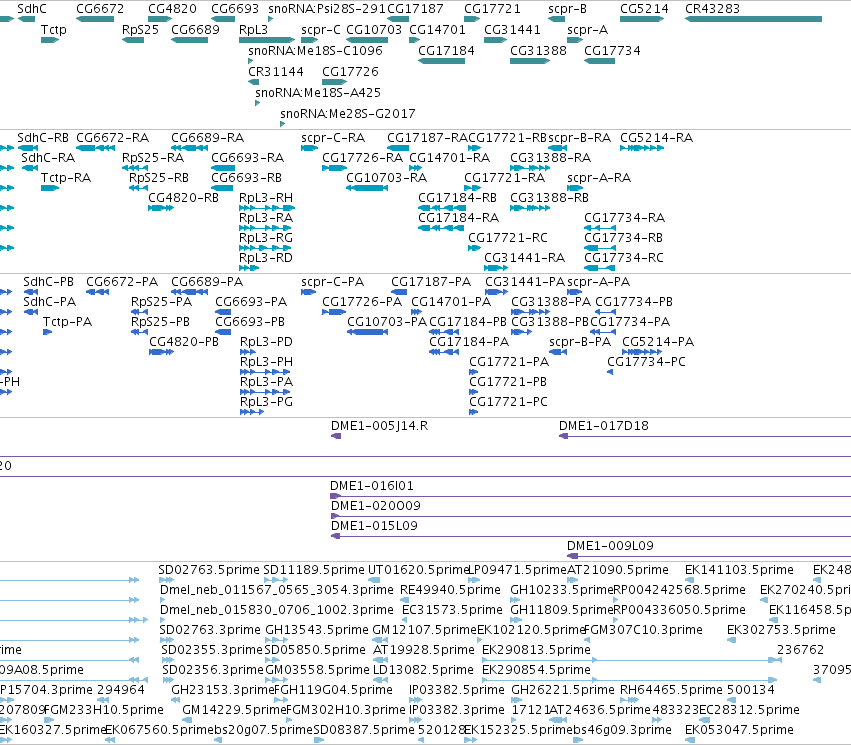851x745 pixels.
Task: Select the RpS25 gene label
Action: (x=140, y=30)
